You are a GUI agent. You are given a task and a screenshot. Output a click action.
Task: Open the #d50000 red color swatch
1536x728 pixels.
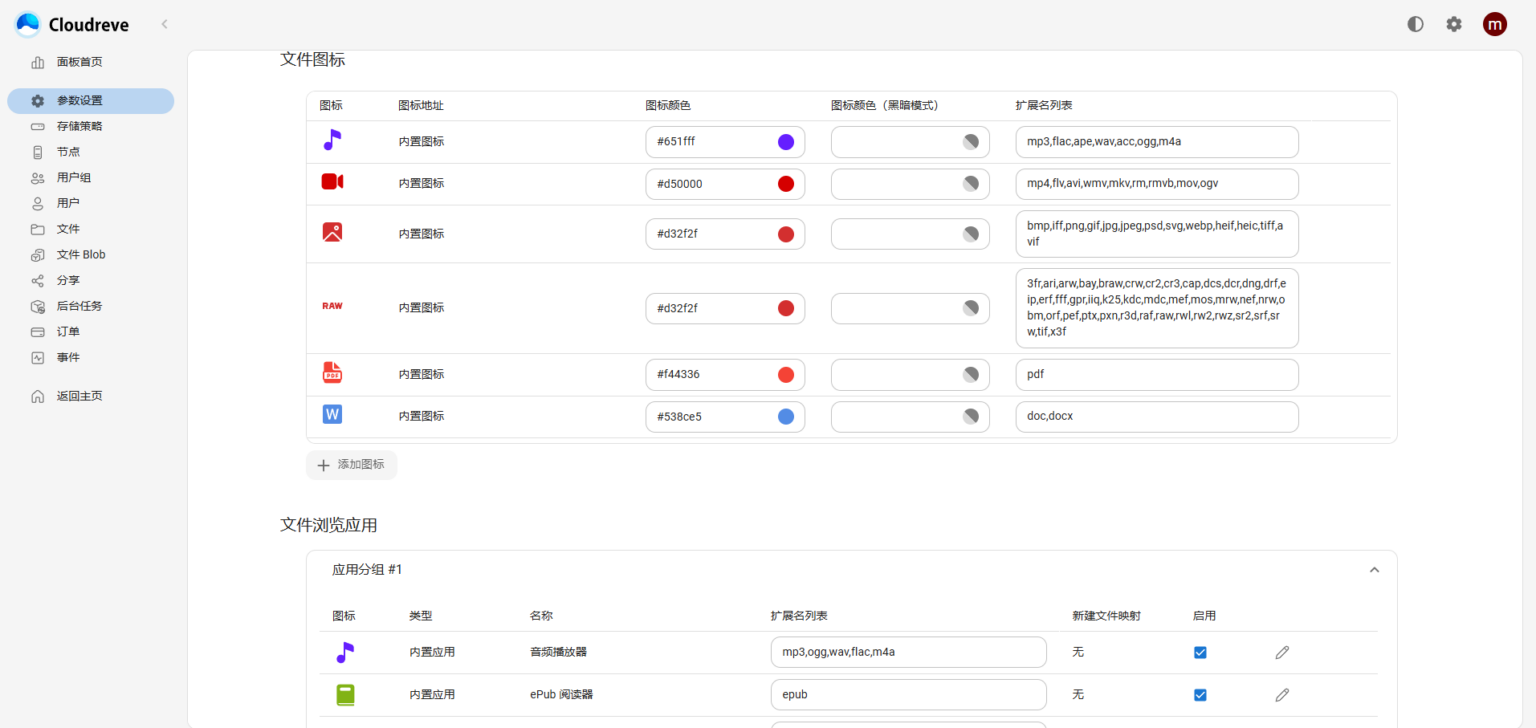click(x=786, y=184)
